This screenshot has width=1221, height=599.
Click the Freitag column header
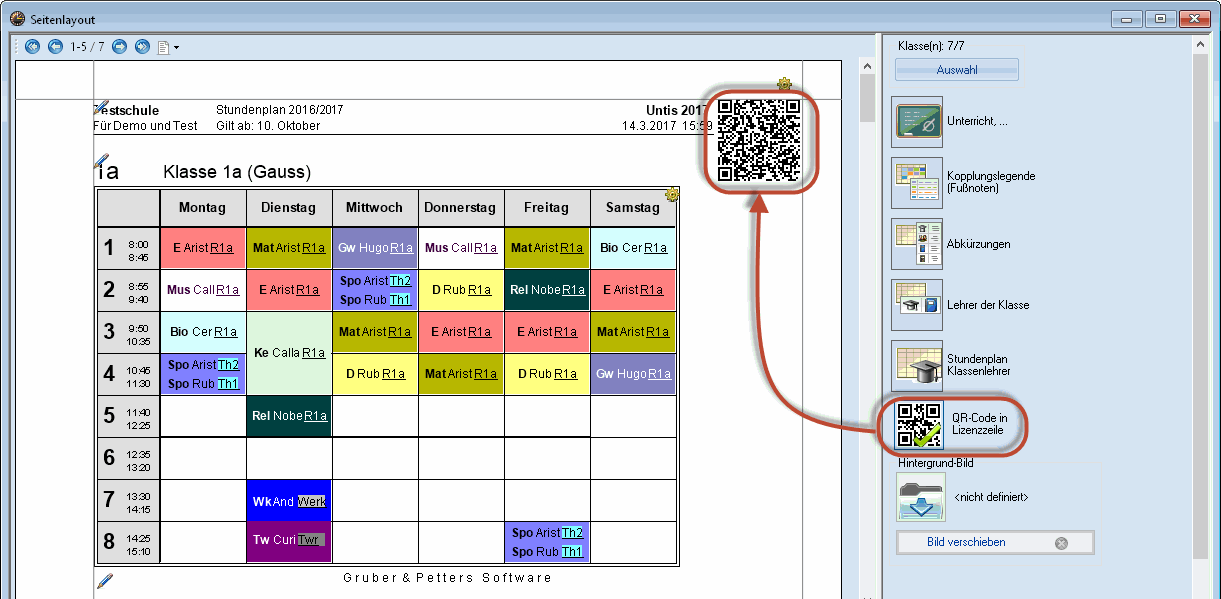click(x=547, y=208)
